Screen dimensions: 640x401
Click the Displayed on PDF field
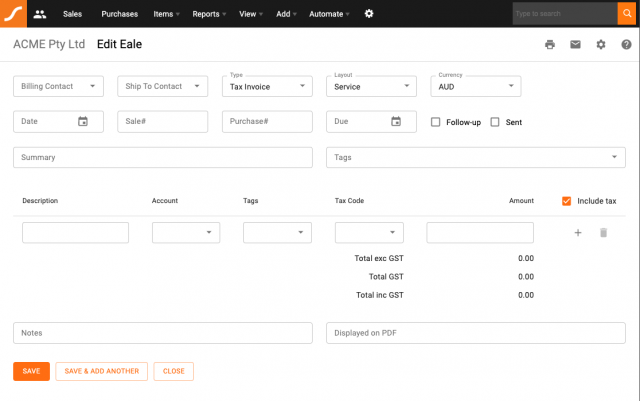tap(476, 333)
